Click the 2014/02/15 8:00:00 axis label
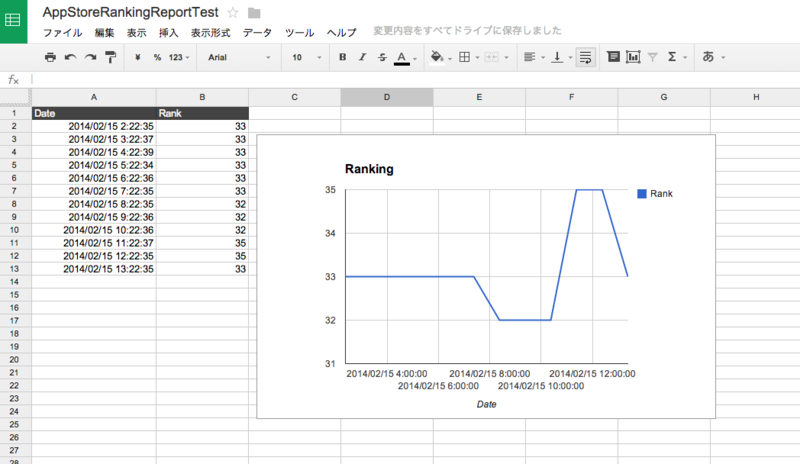The image size is (800, 464). (489, 374)
